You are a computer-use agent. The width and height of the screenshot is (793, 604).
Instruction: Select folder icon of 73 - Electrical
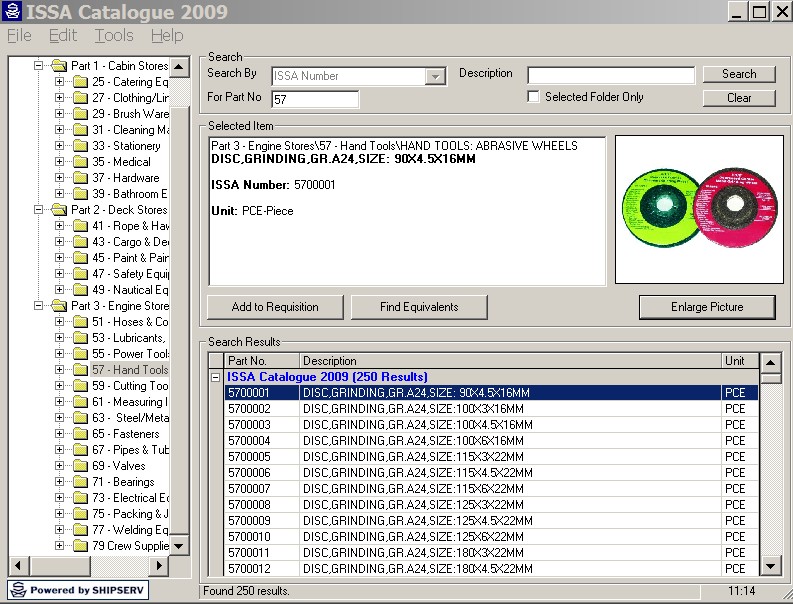[x=80, y=498]
